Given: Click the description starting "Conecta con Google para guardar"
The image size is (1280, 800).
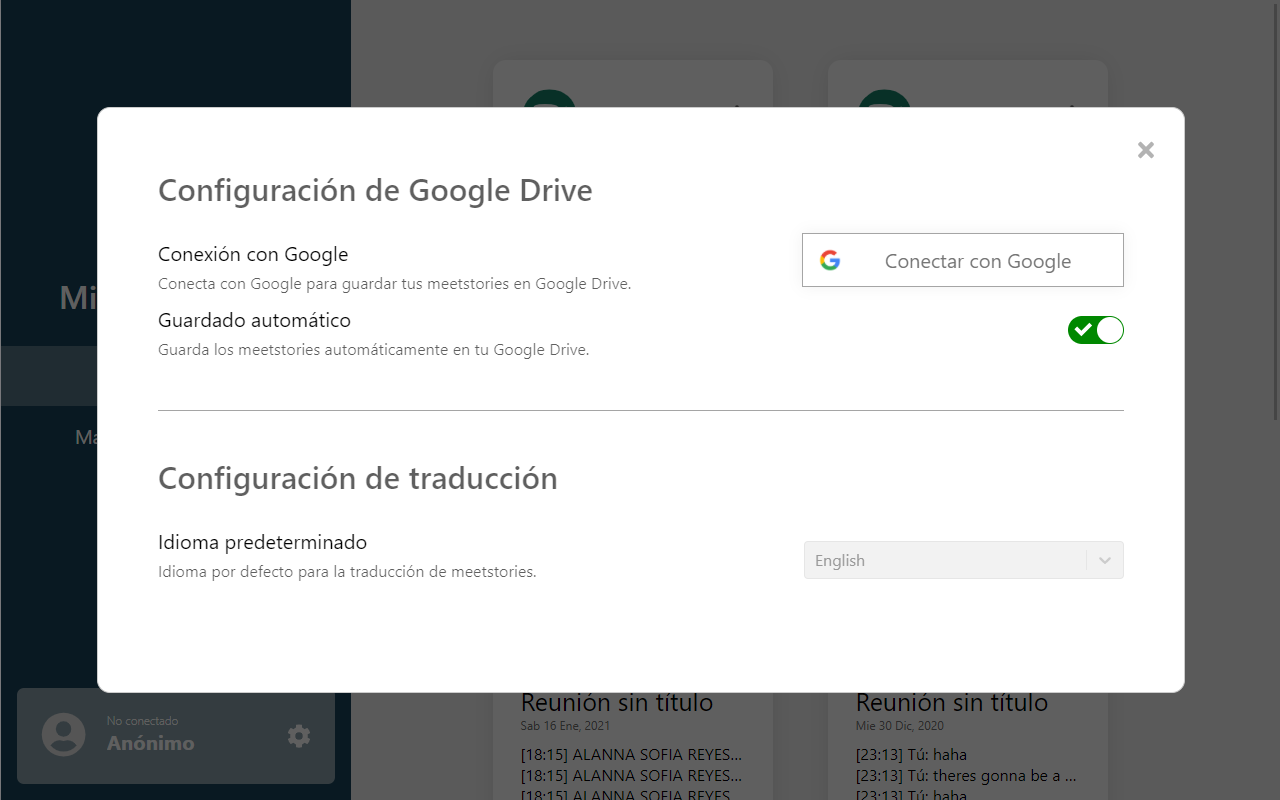Looking at the screenshot, I should (394, 284).
